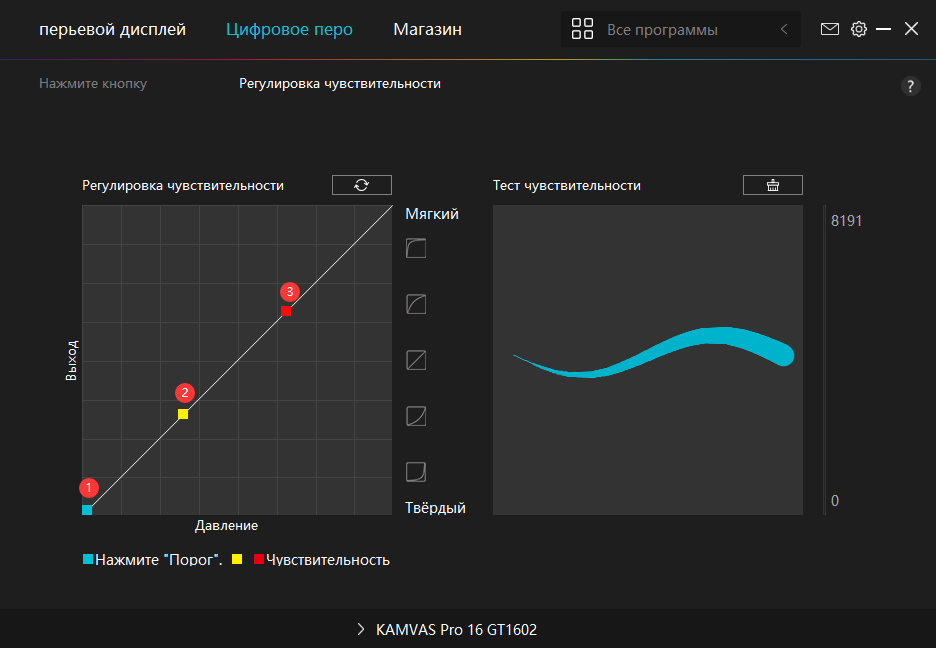
Task: Open the help question mark
Action: [x=910, y=86]
